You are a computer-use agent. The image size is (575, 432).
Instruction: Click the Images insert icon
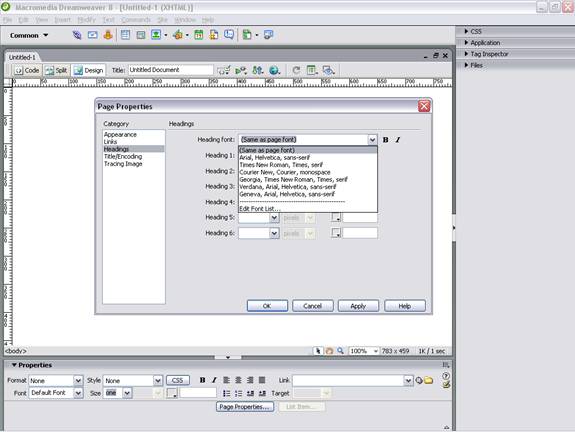point(156,35)
